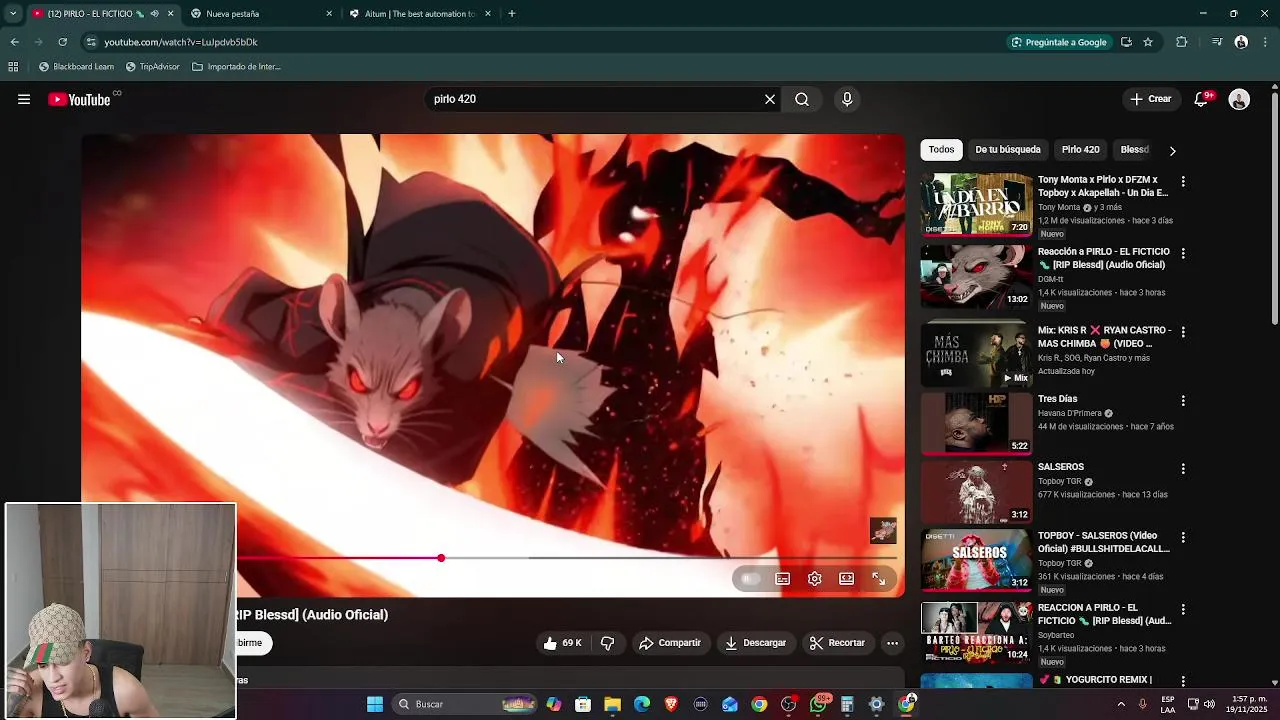Click Pregúntale a Google button

point(1059,42)
